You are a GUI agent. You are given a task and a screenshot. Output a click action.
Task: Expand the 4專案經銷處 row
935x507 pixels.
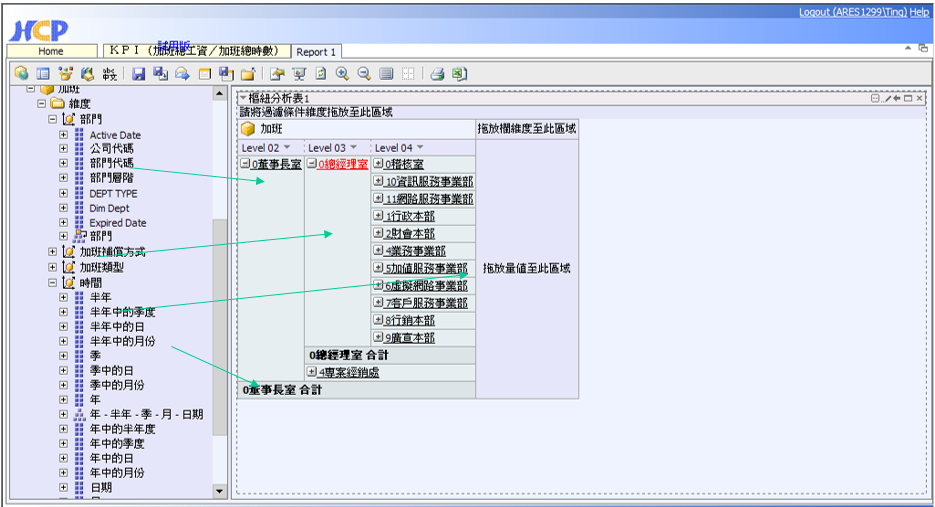point(311,372)
